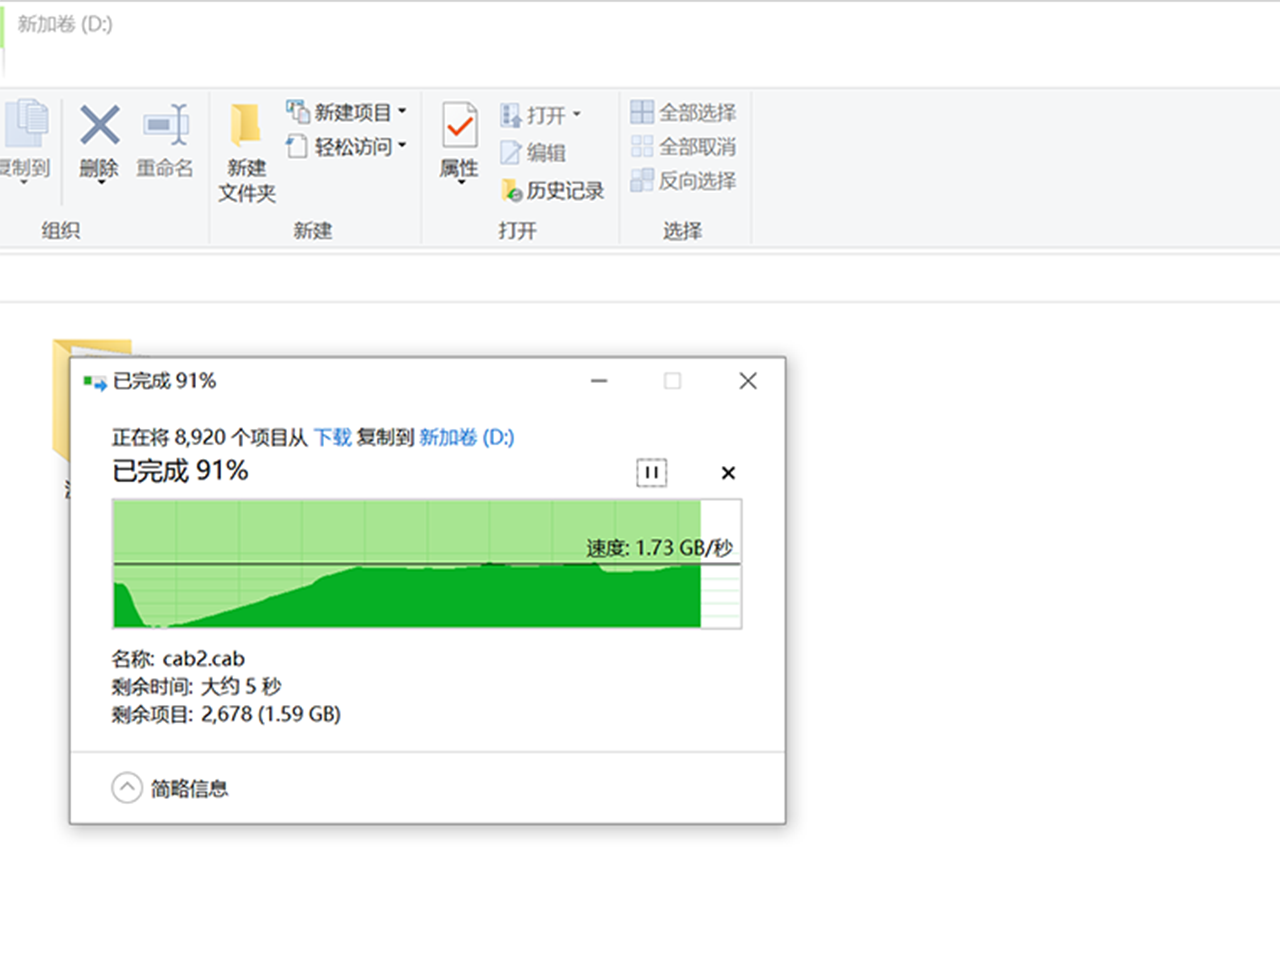Open Properties (属性) checkmark icon

click(459, 128)
